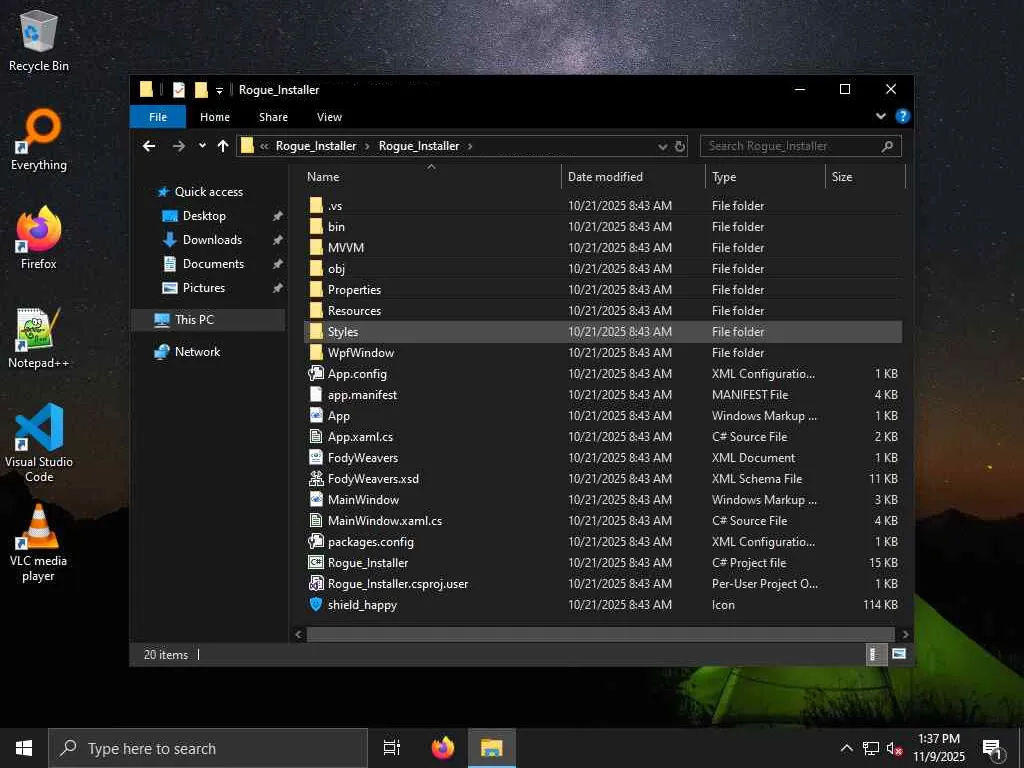Open the Home ribbon tab
The image size is (1024, 768).
[215, 117]
